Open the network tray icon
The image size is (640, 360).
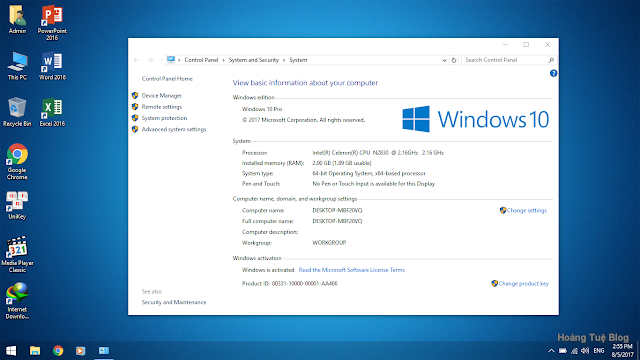point(574,351)
